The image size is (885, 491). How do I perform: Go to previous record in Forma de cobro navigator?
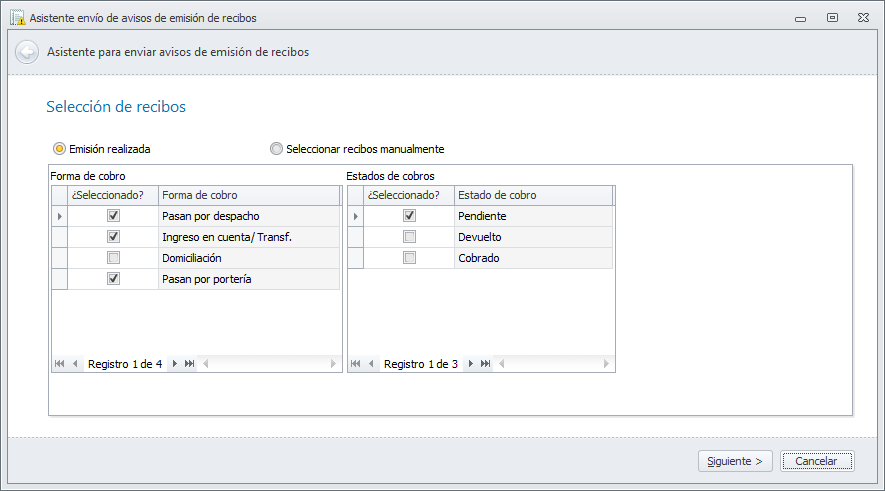coord(75,364)
